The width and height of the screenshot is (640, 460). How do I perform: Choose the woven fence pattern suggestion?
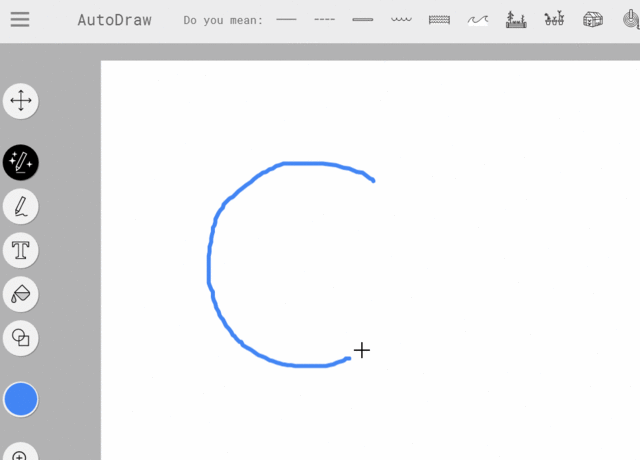click(439, 20)
